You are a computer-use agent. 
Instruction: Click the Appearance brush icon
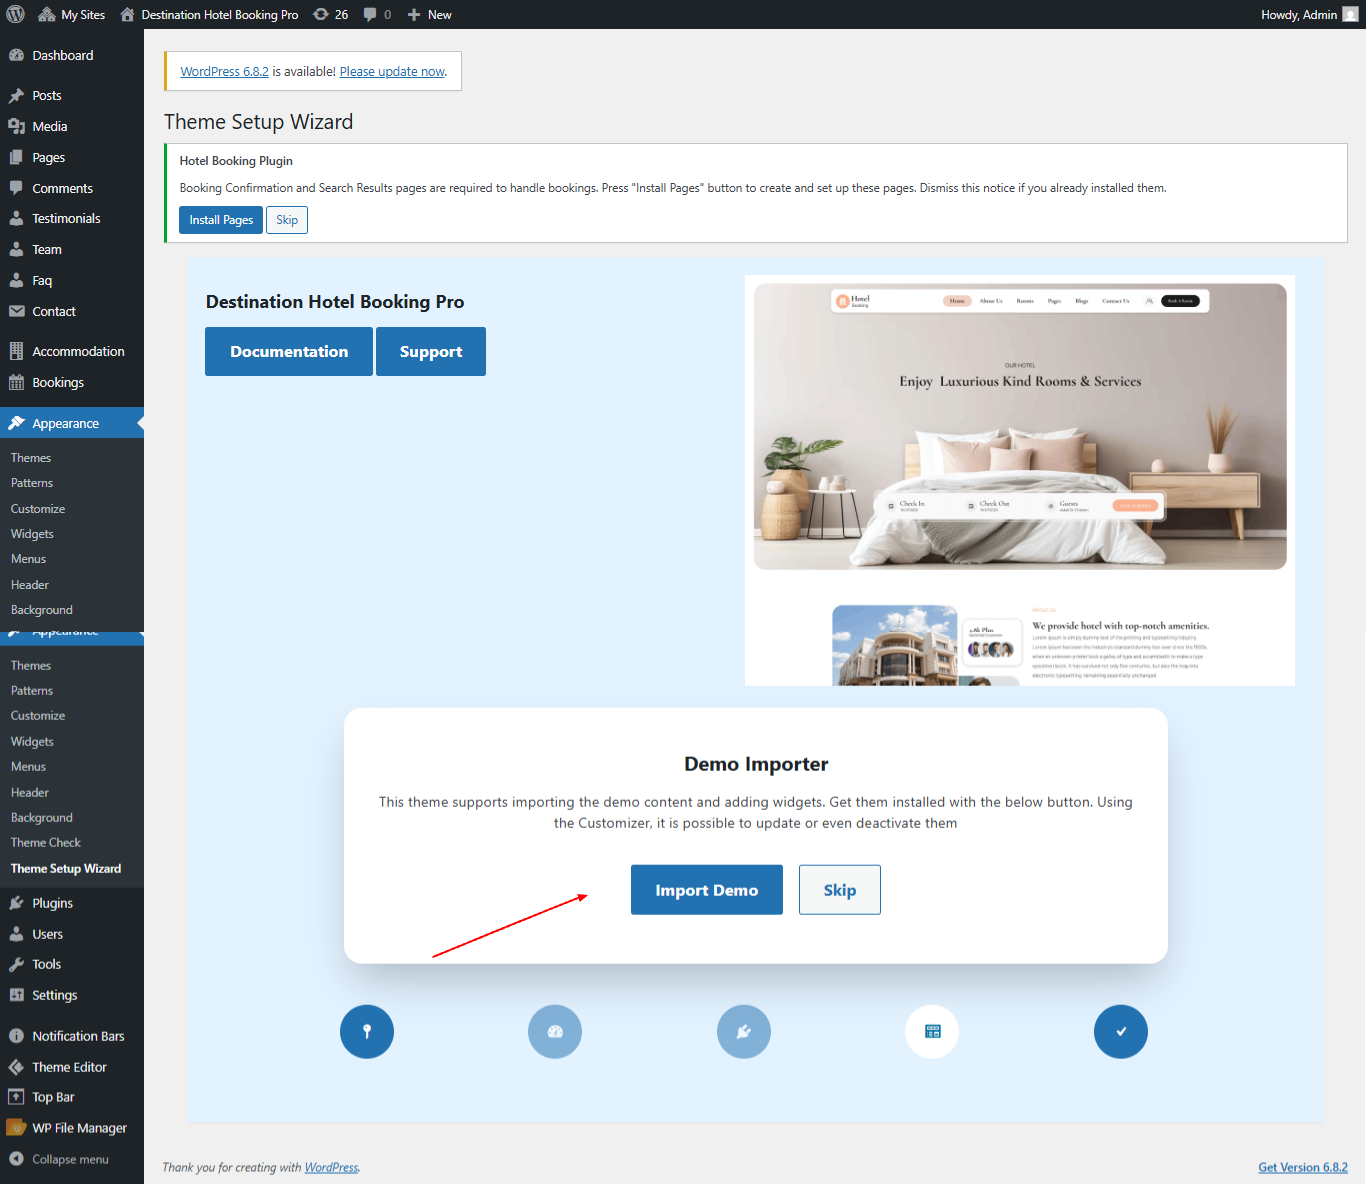pos(16,423)
